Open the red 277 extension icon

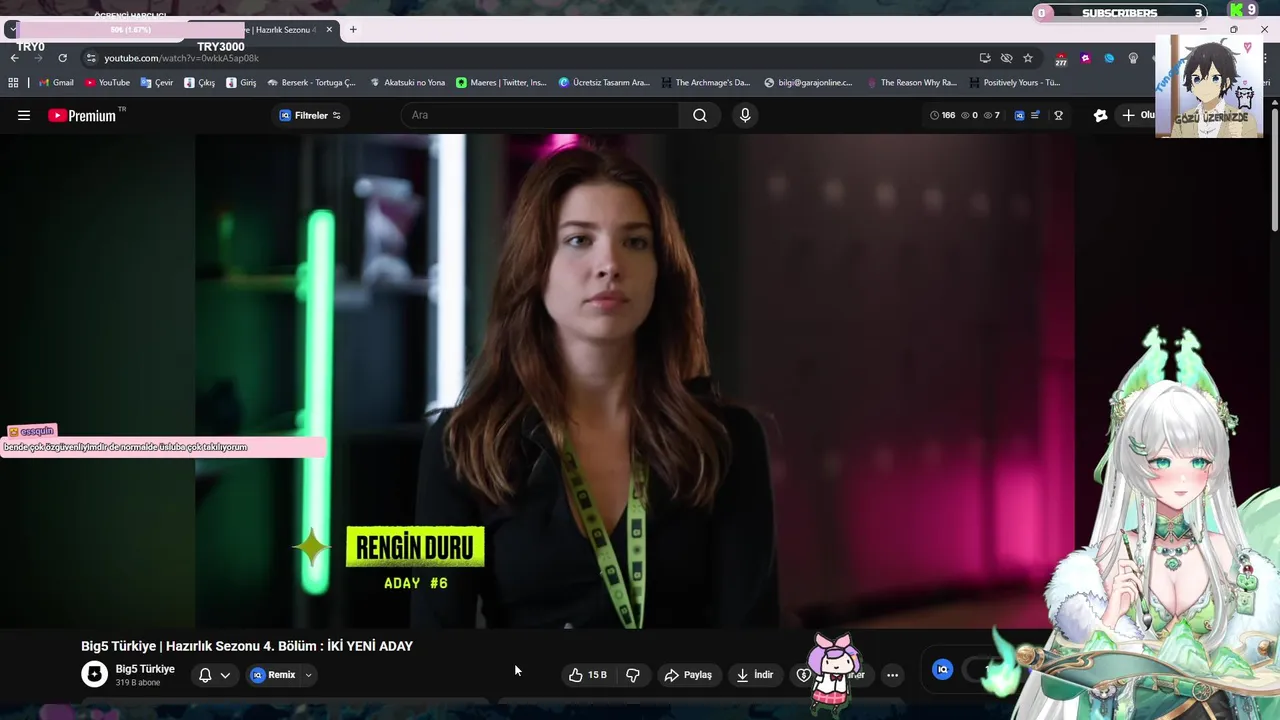tap(1061, 59)
